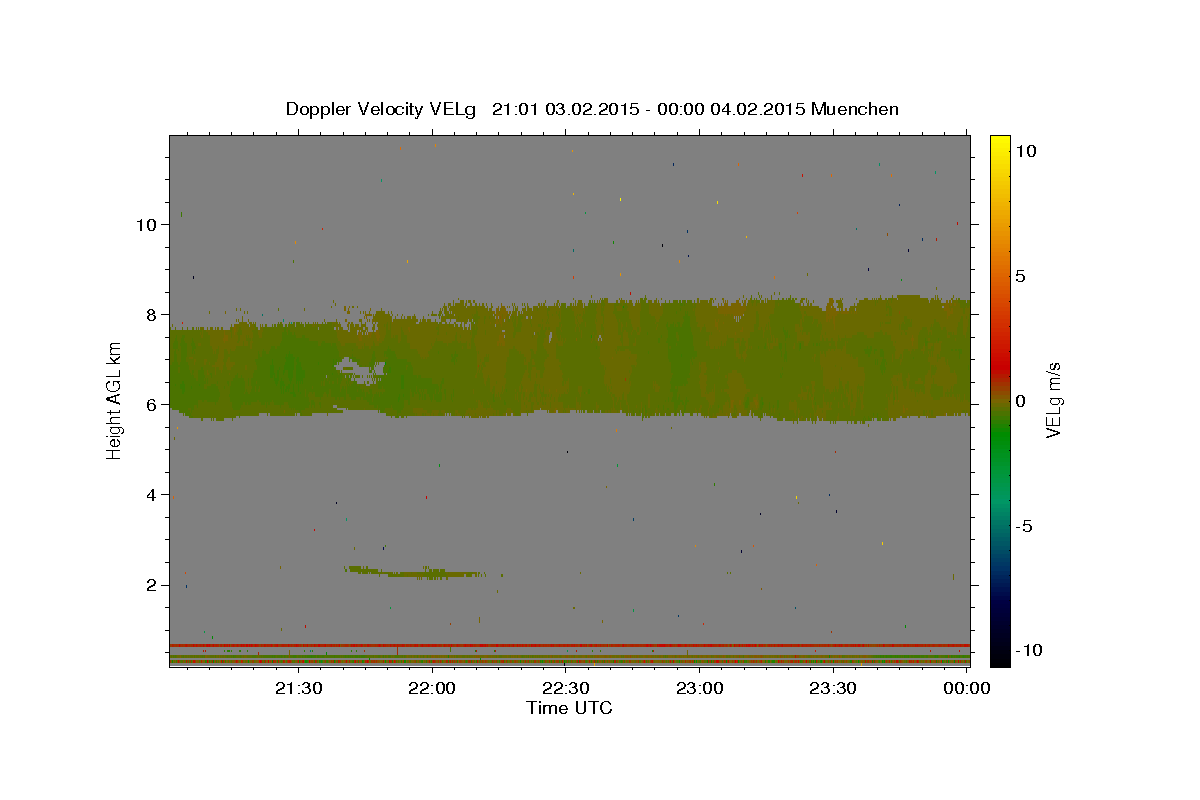This screenshot has width=1200, height=800.
Task: Click the colorbar tick label '0'
Action: click(x=1020, y=401)
